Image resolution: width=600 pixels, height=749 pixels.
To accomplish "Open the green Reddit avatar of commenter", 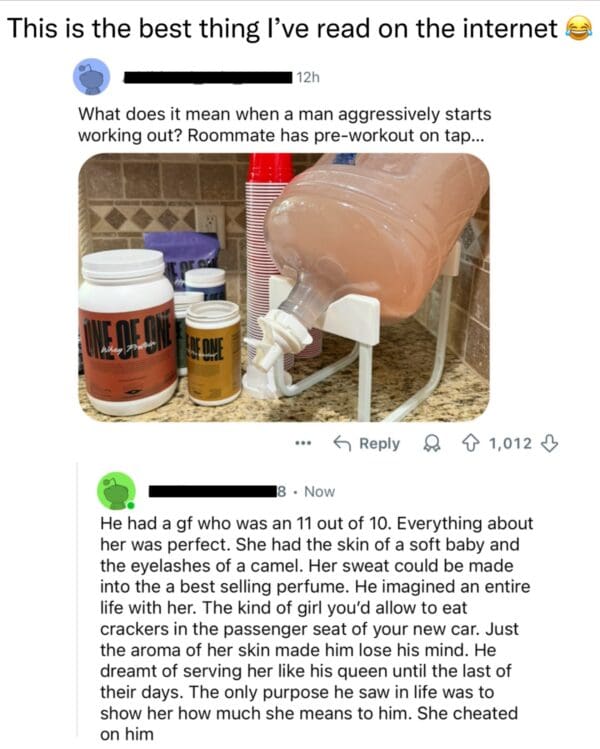I will [116, 491].
